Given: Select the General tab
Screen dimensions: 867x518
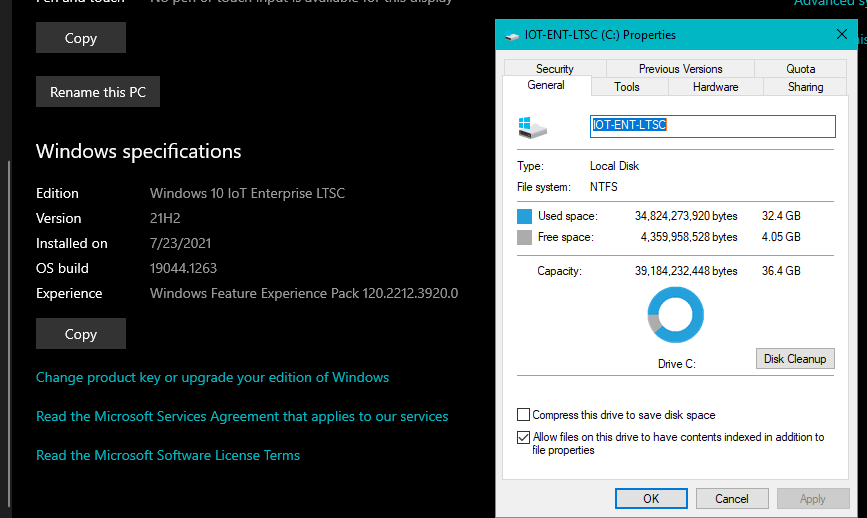Looking at the screenshot, I should tap(546, 85).
